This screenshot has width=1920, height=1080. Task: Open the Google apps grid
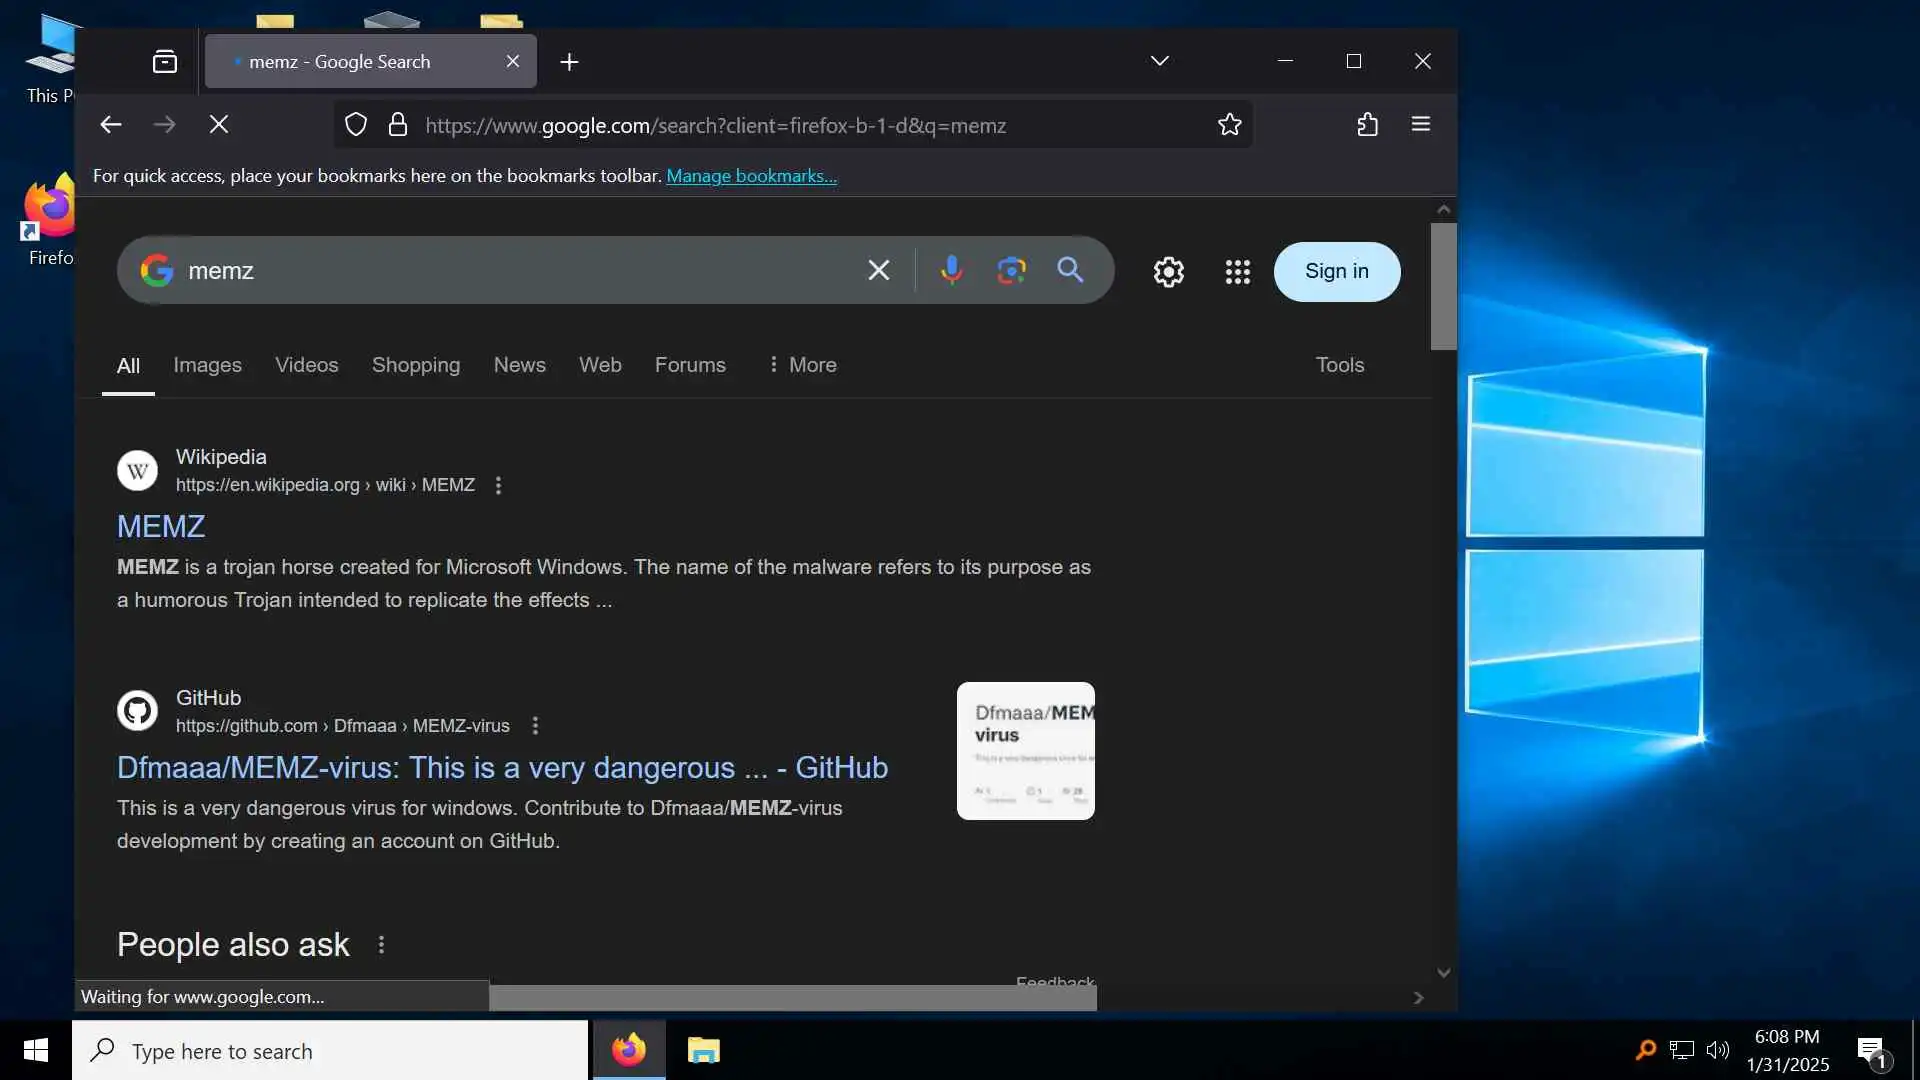1237,272
